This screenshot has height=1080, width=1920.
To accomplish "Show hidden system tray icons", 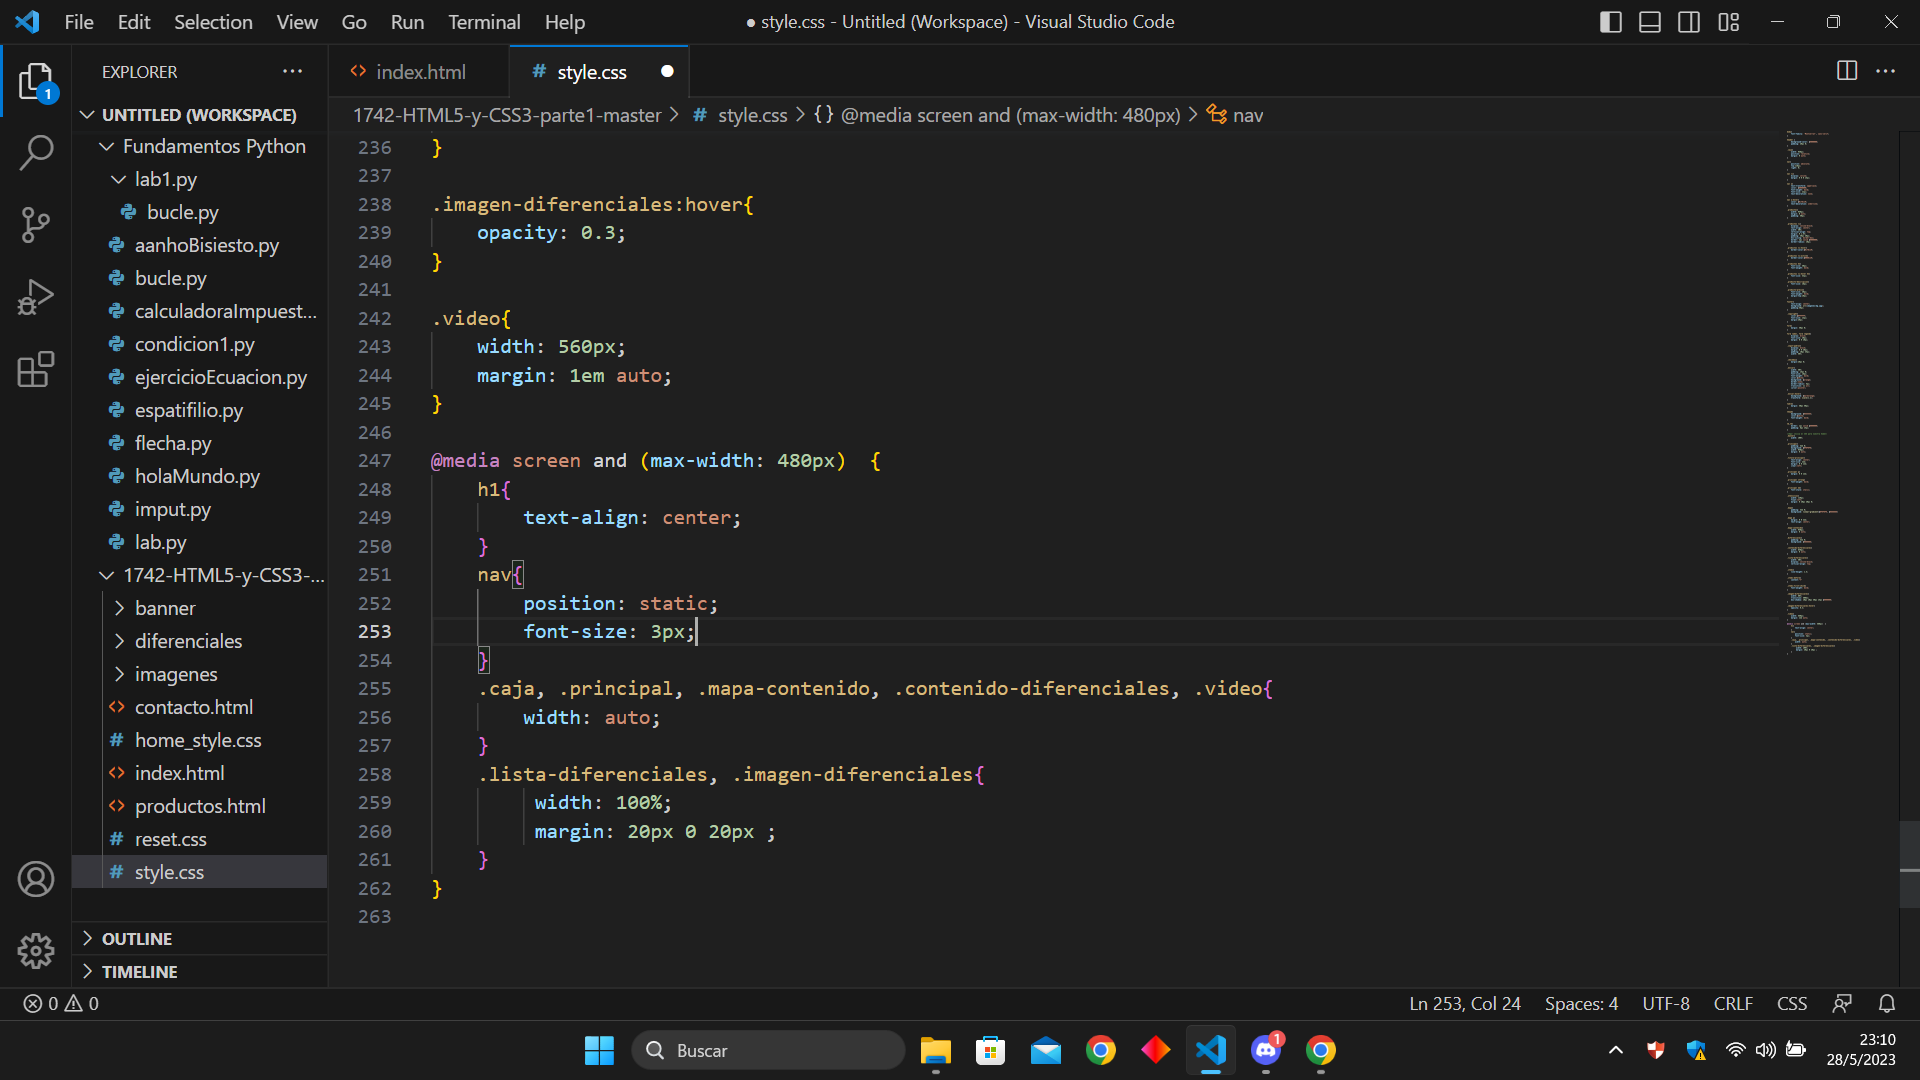I will coord(1615,1050).
